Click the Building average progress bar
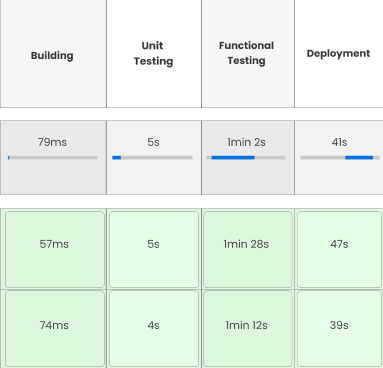This screenshot has height=368, width=383. [53, 158]
